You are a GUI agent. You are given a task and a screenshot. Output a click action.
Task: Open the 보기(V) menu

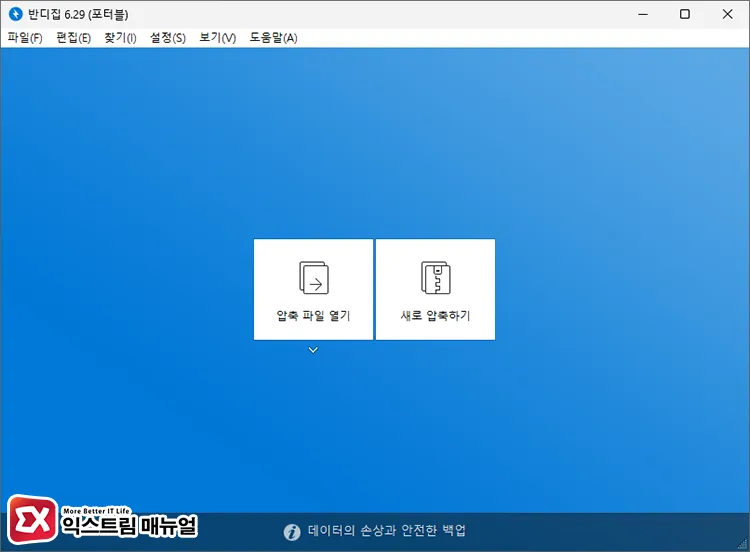[218, 38]
